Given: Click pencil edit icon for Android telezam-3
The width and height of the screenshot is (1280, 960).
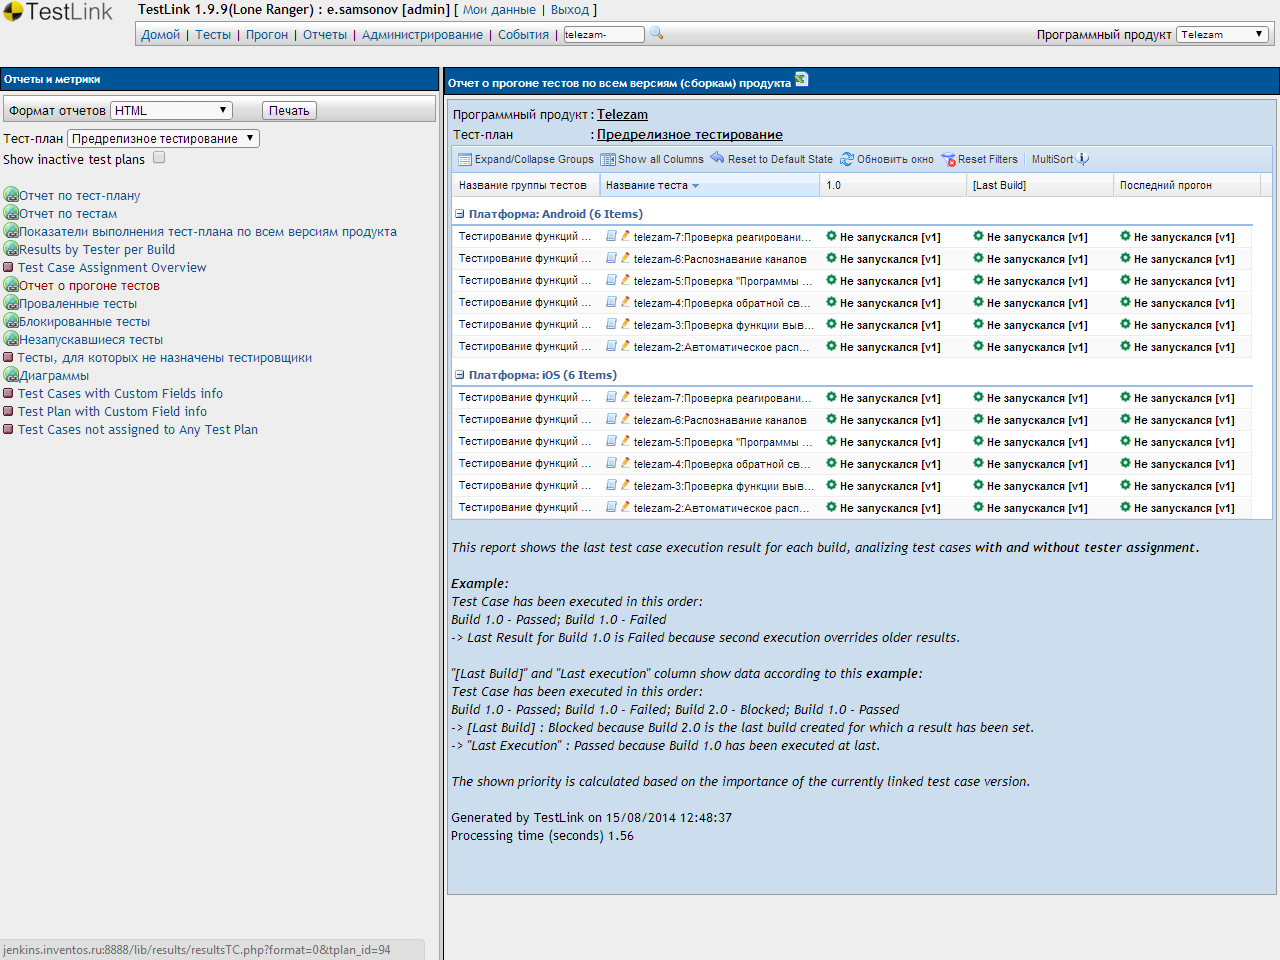Looking at the screenshot, I should click(x=625, y=324).
